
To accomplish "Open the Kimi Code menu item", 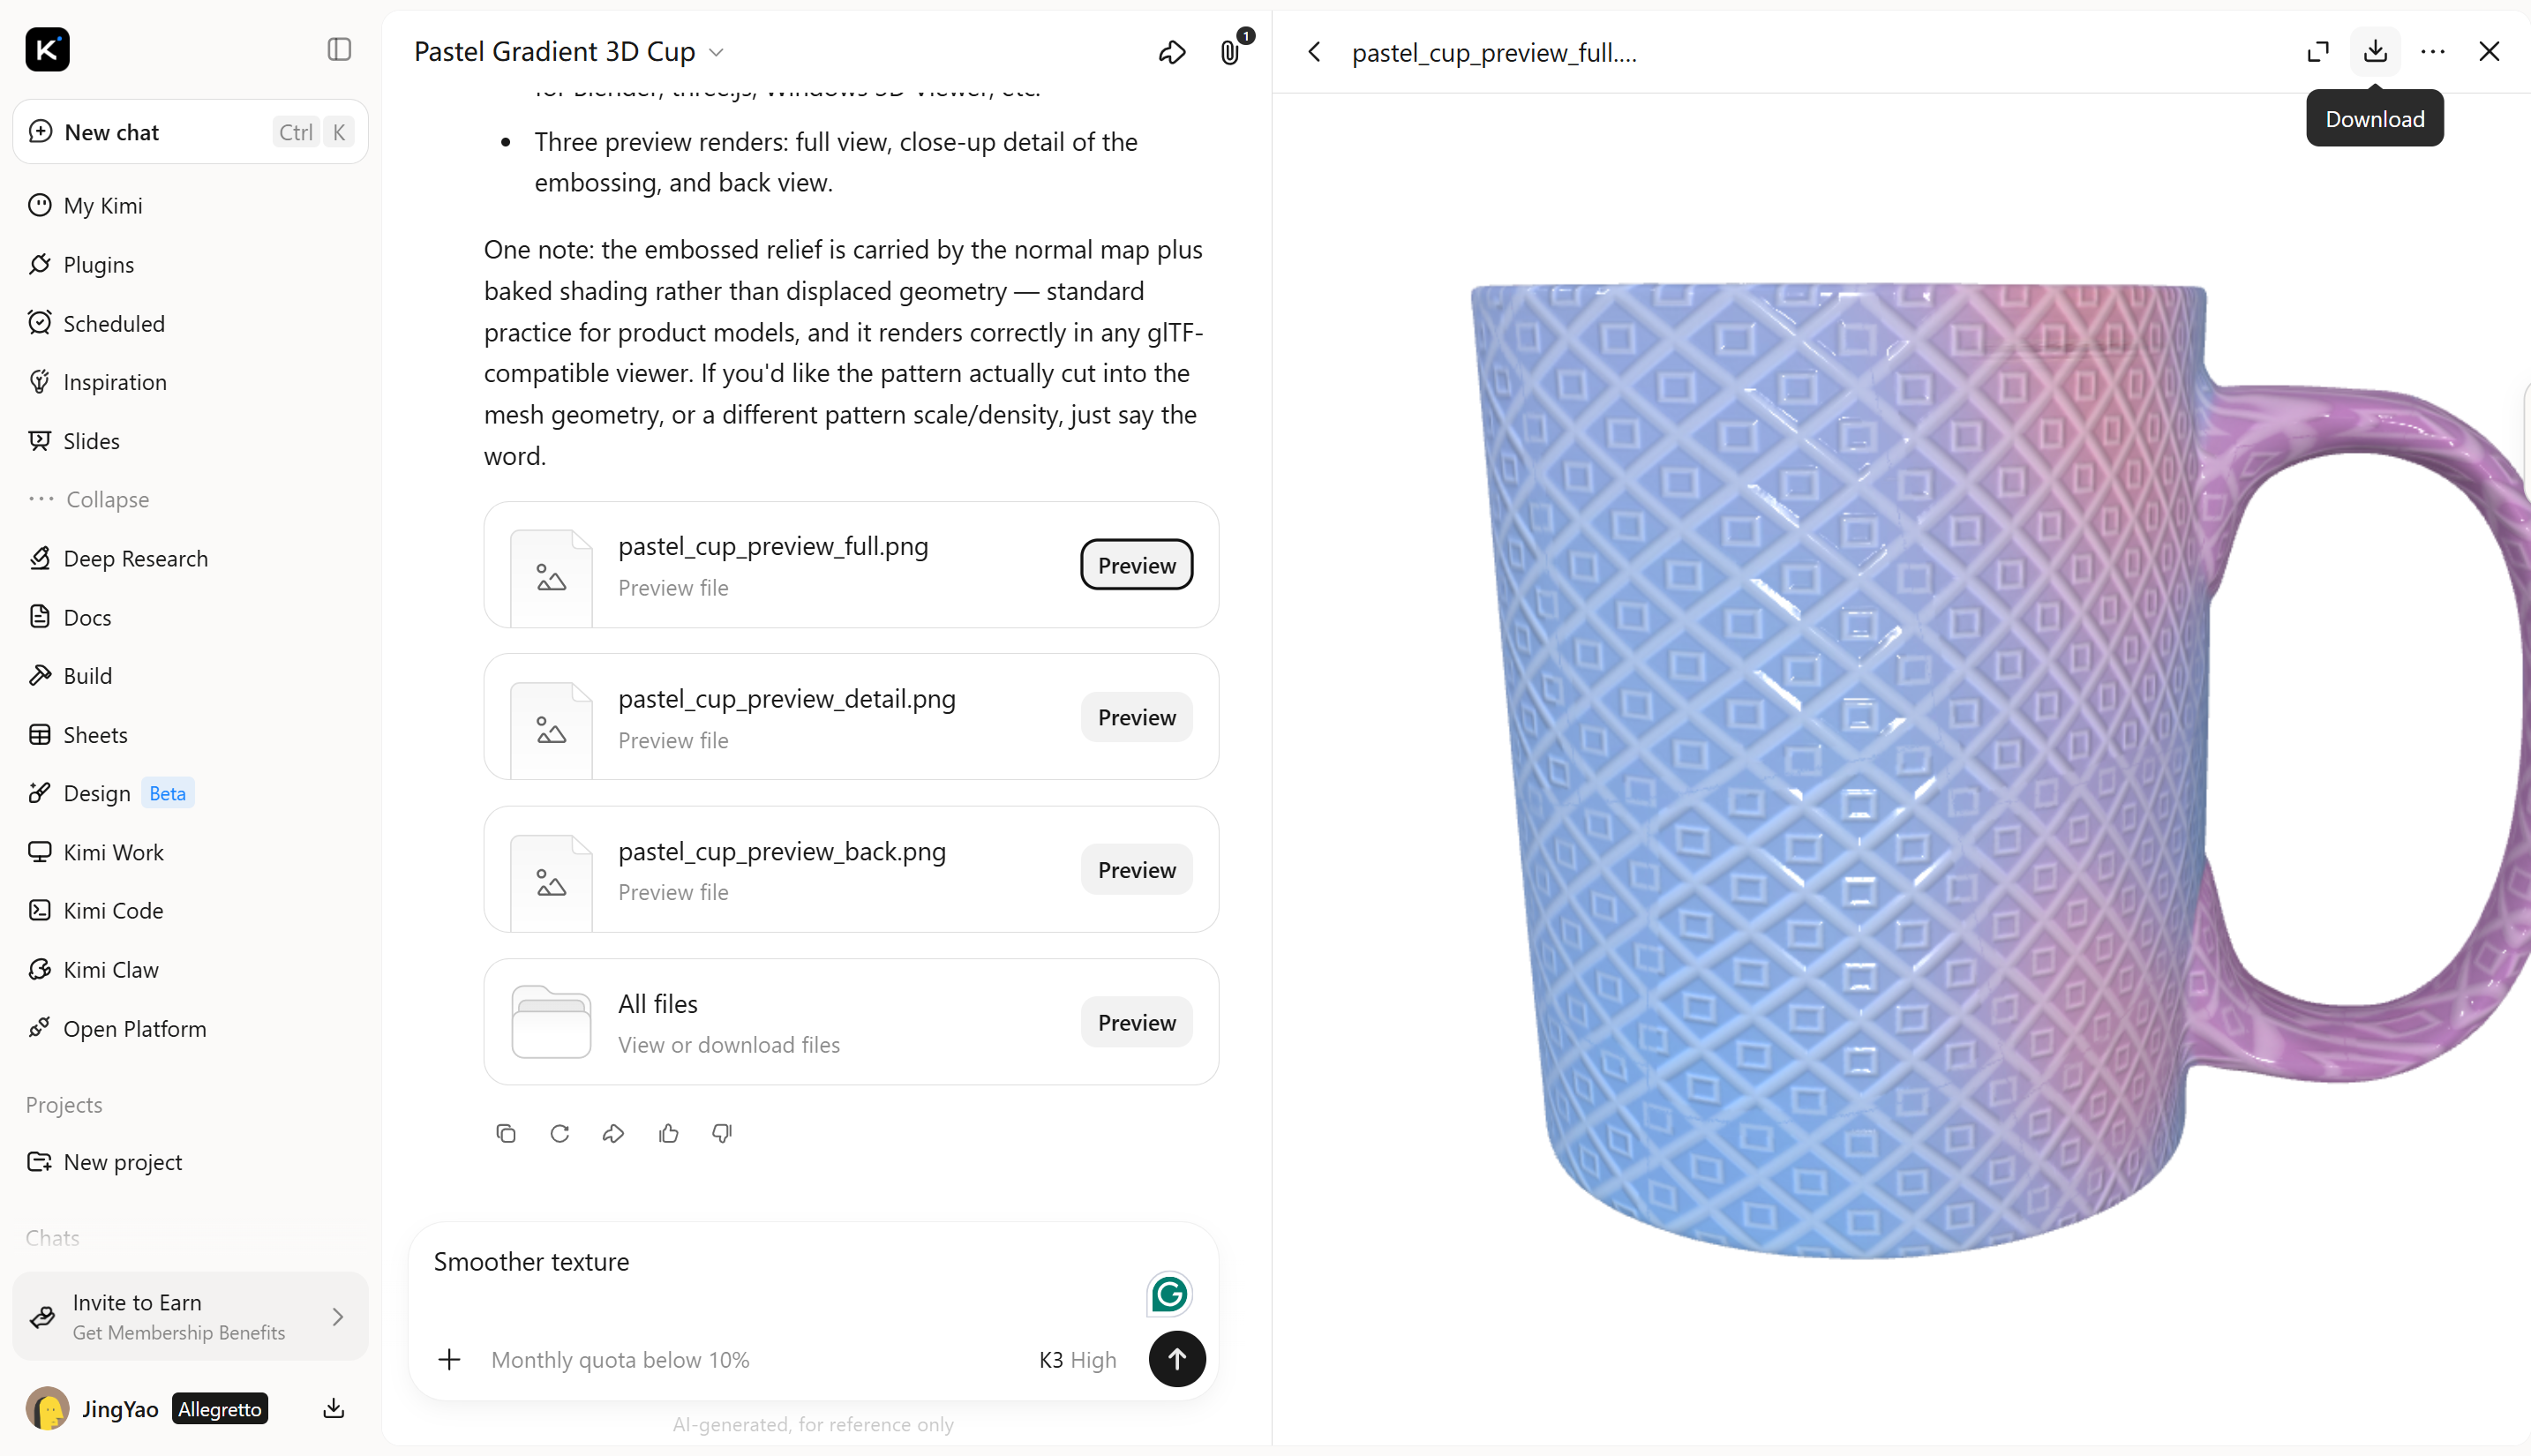I will [112, 910].
